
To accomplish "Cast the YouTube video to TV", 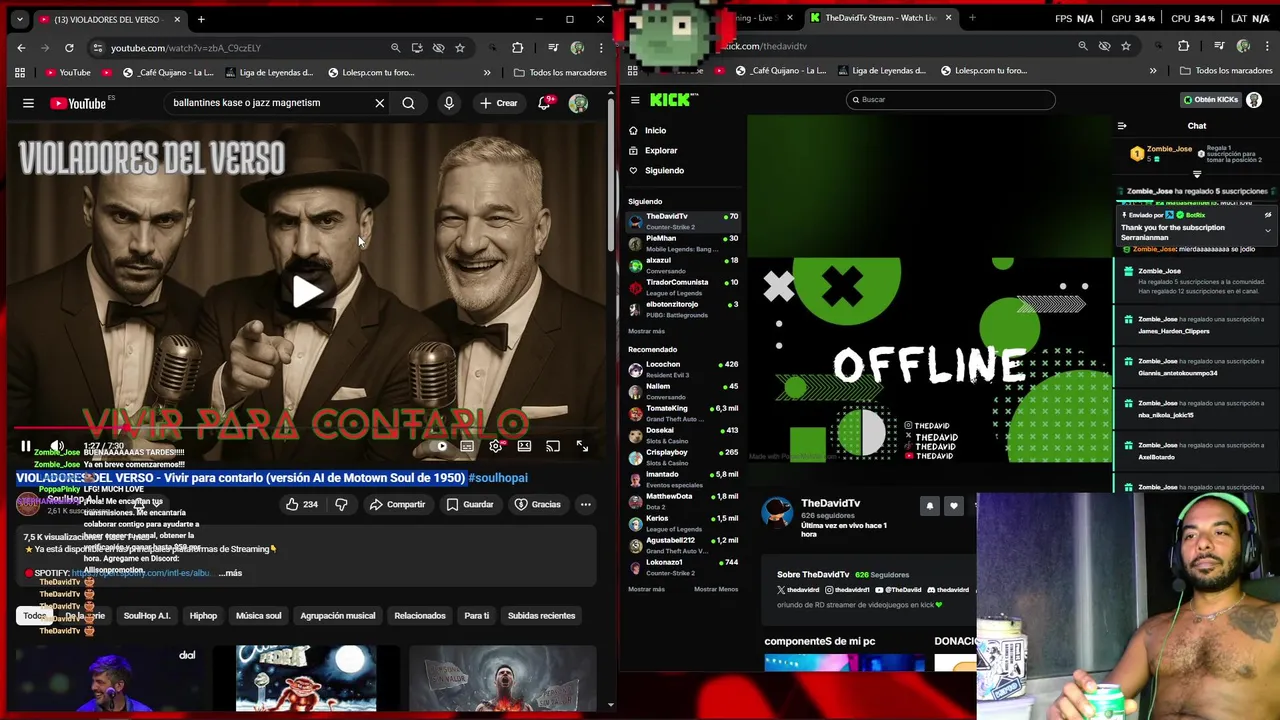I will pos(553,447).
